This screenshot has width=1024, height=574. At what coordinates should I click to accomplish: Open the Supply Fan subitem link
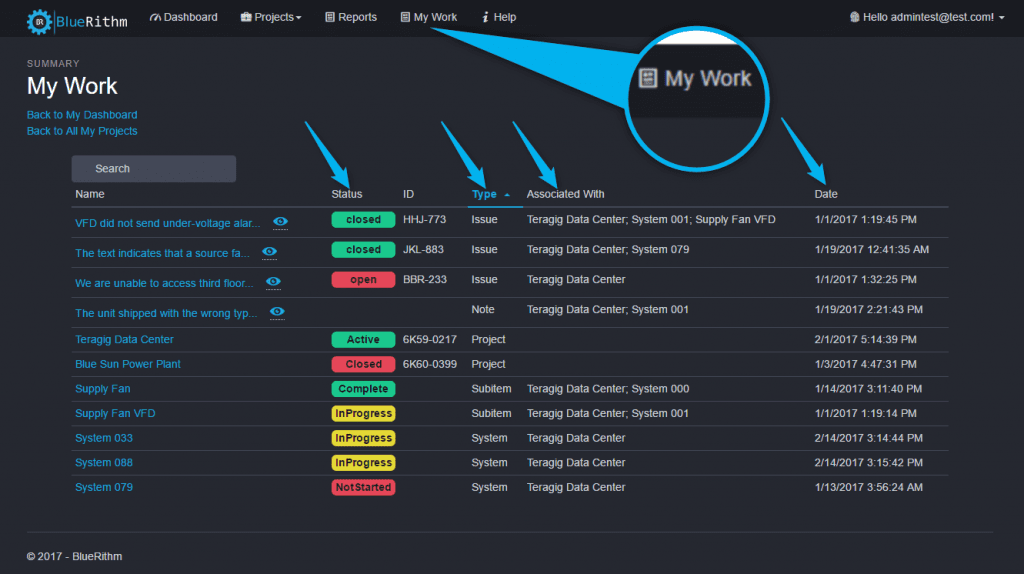(103, 389)
